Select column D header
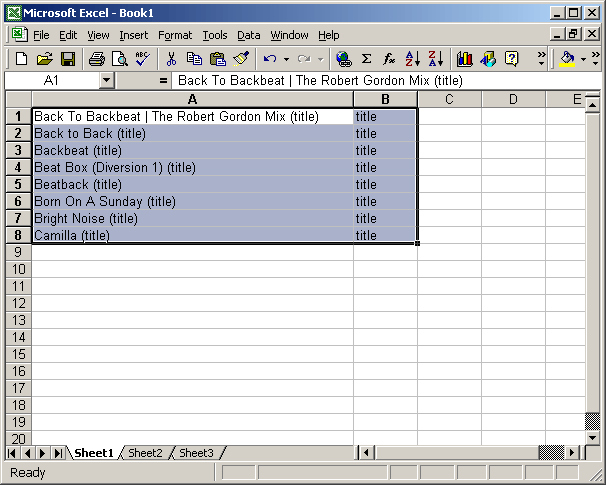Screen dimensions: 606x485 pyautogui.click(x=513, y=99)
